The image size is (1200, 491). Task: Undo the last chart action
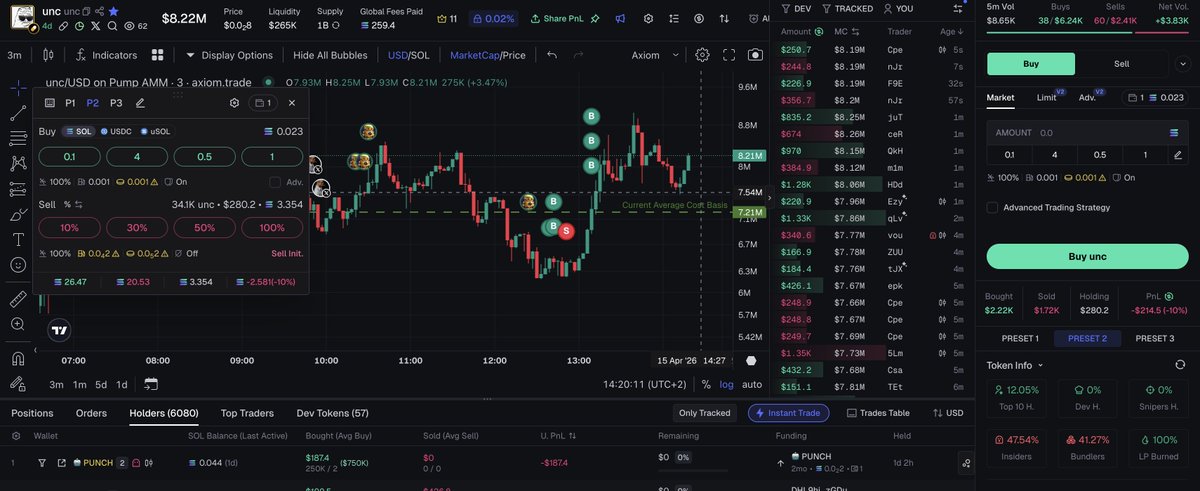tap(552, 55)
